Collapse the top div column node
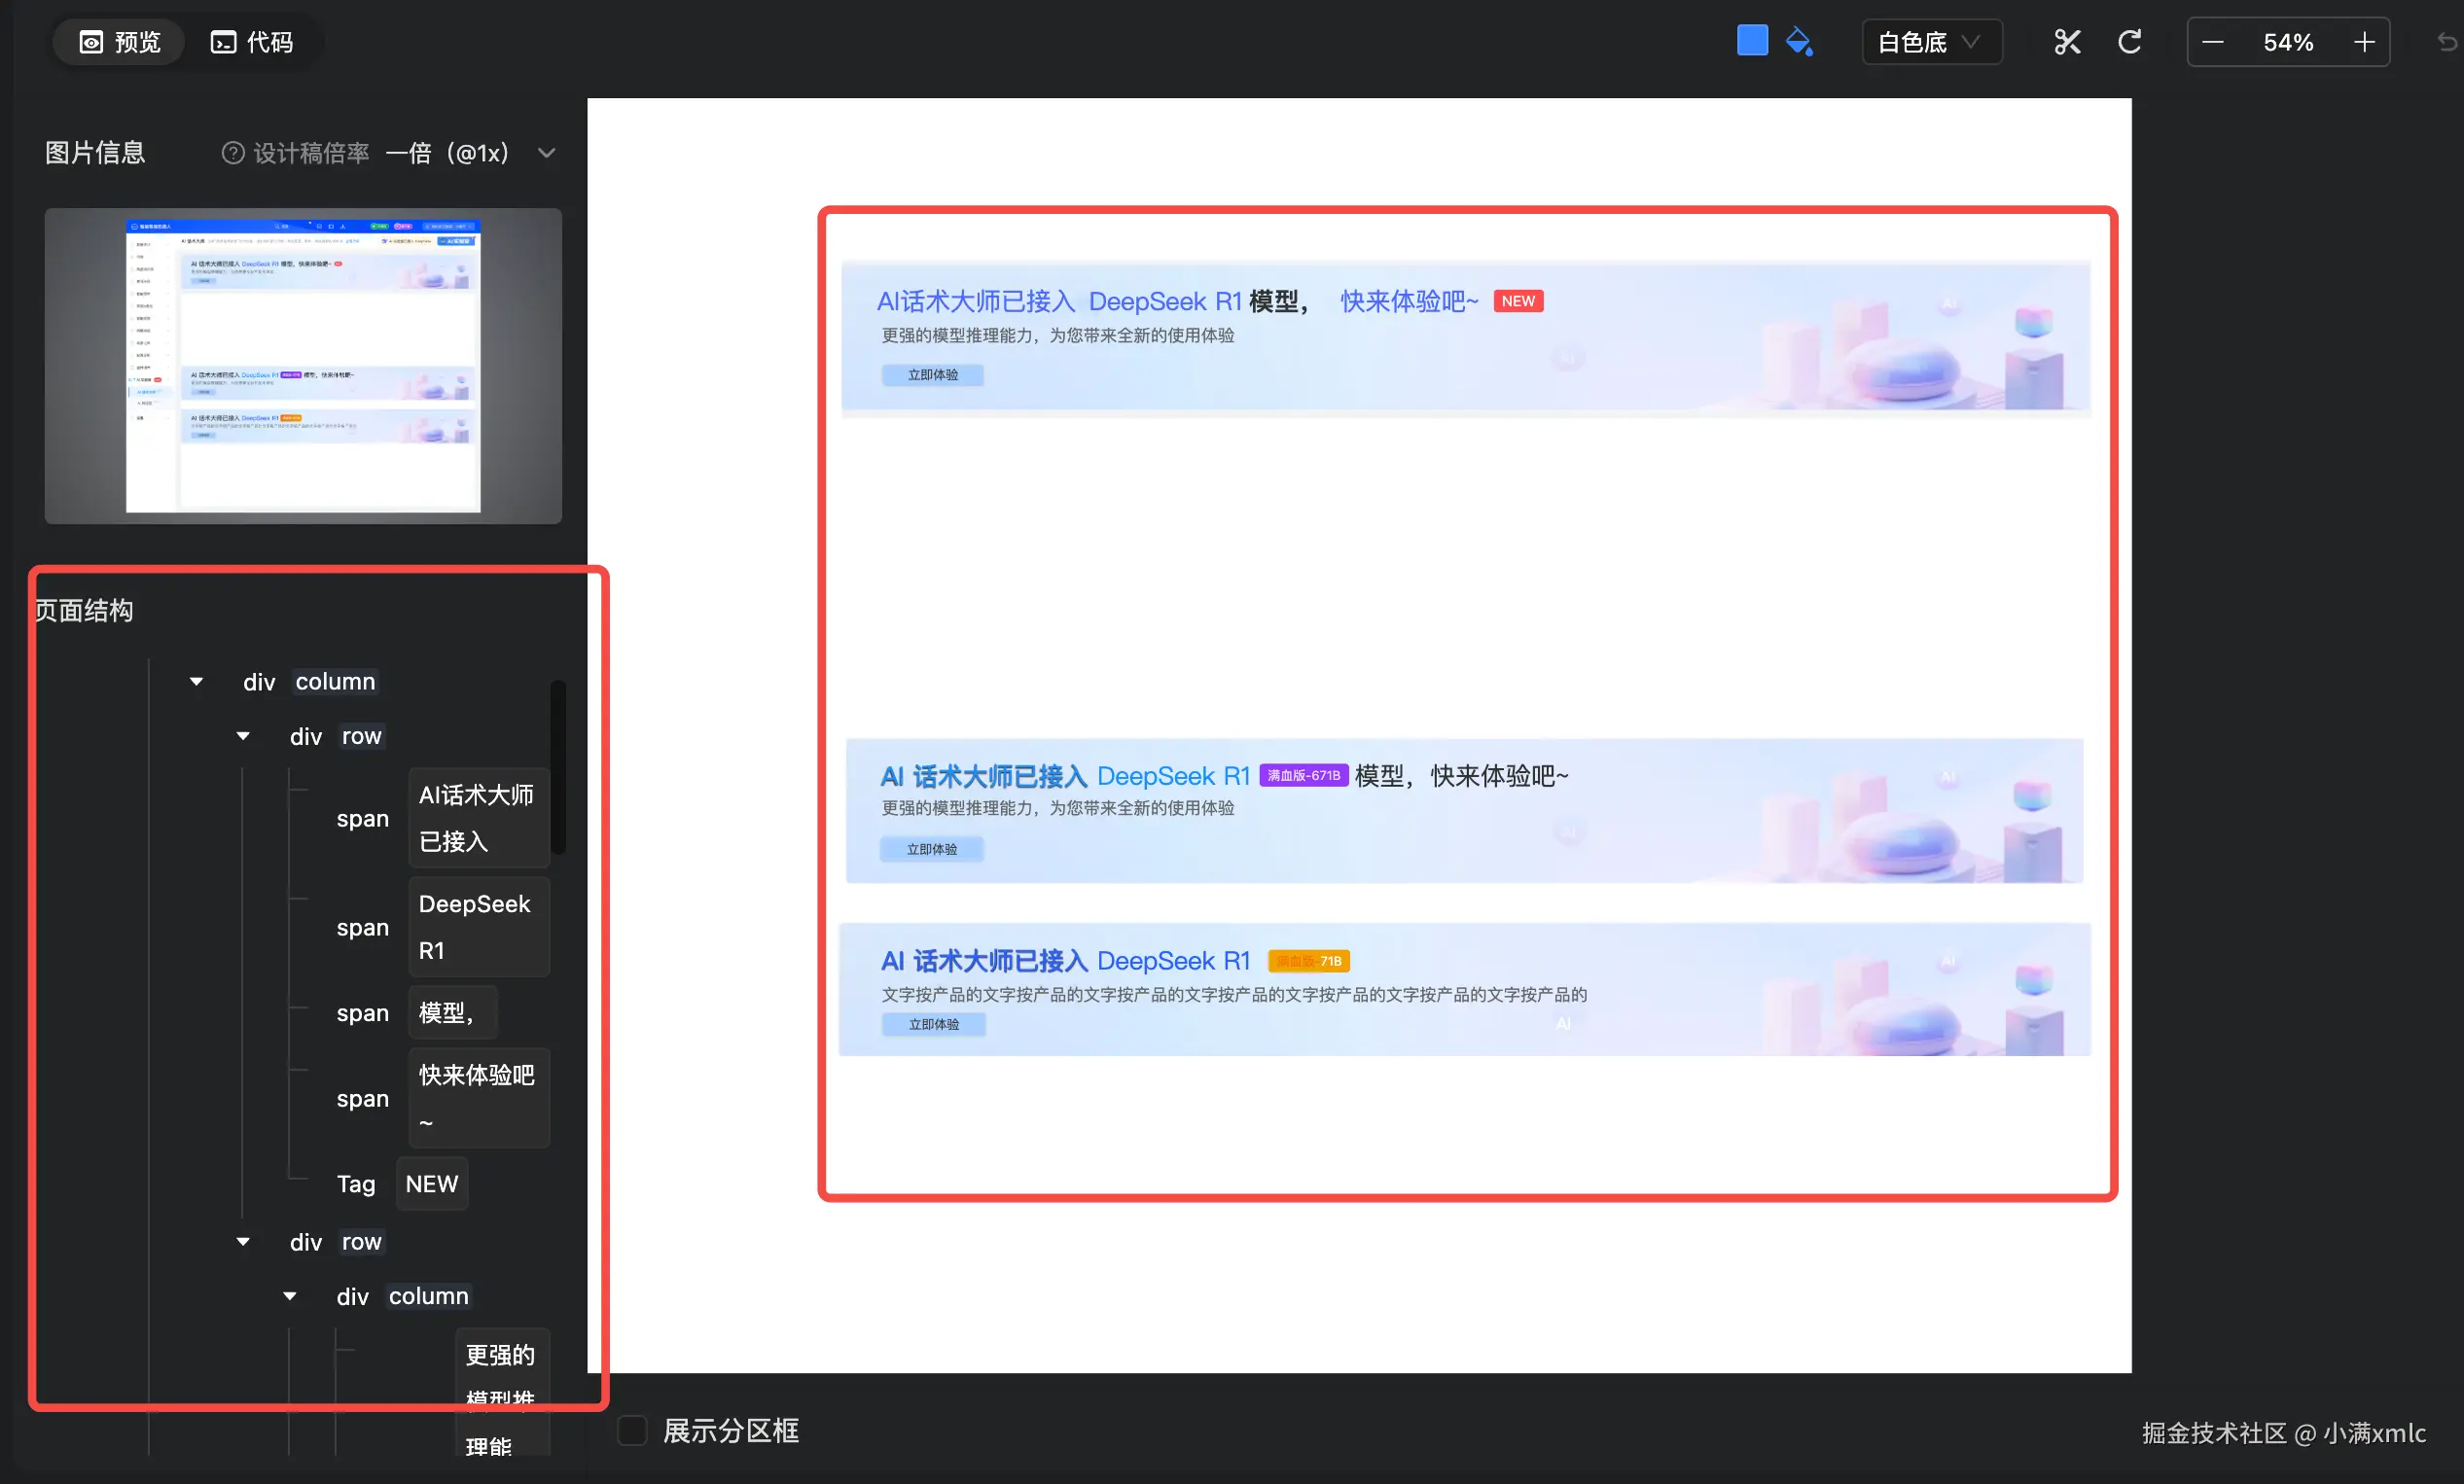The image size is (2464, 1484). click(196, 682)
